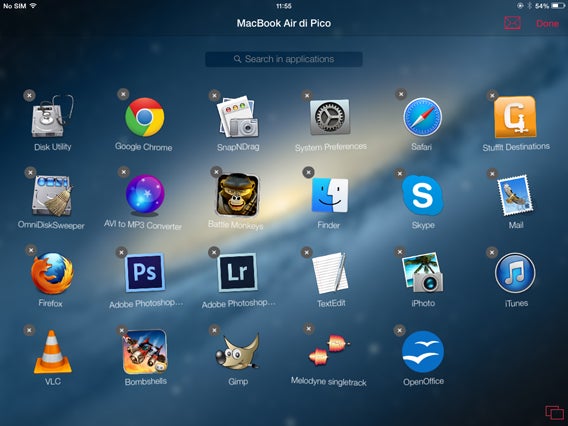Launch the iTunes music note icon
The width and height of the screenshot is (568, 426).
[x=515, y=273]
